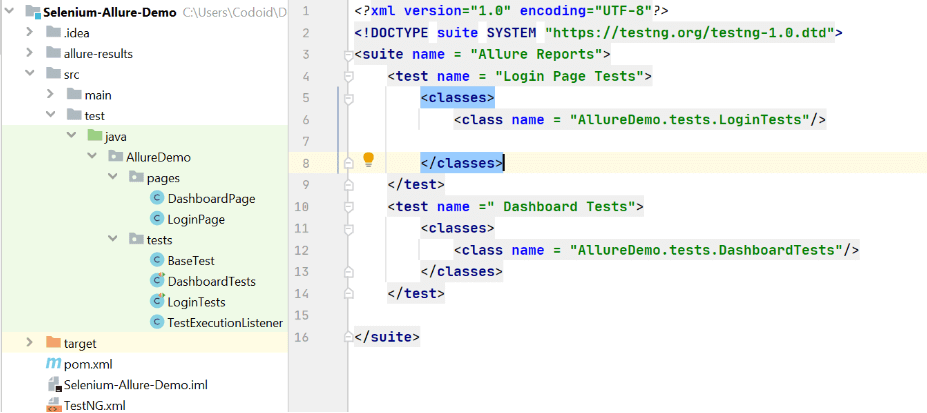Click line number 16 in the gutter
The image size is (927, 413).
coord(304,337)
